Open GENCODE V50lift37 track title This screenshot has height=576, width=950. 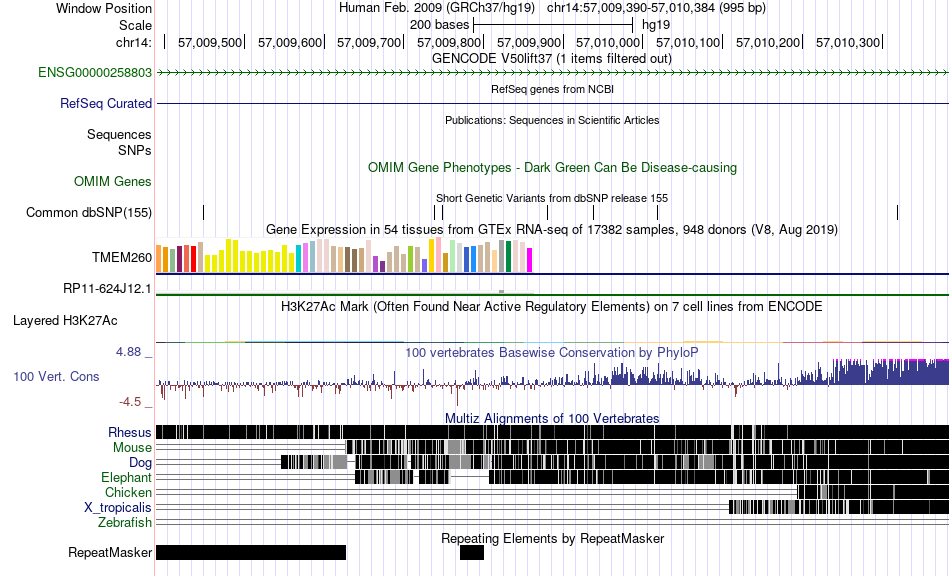pyautogui.click(x=552, y=59)
